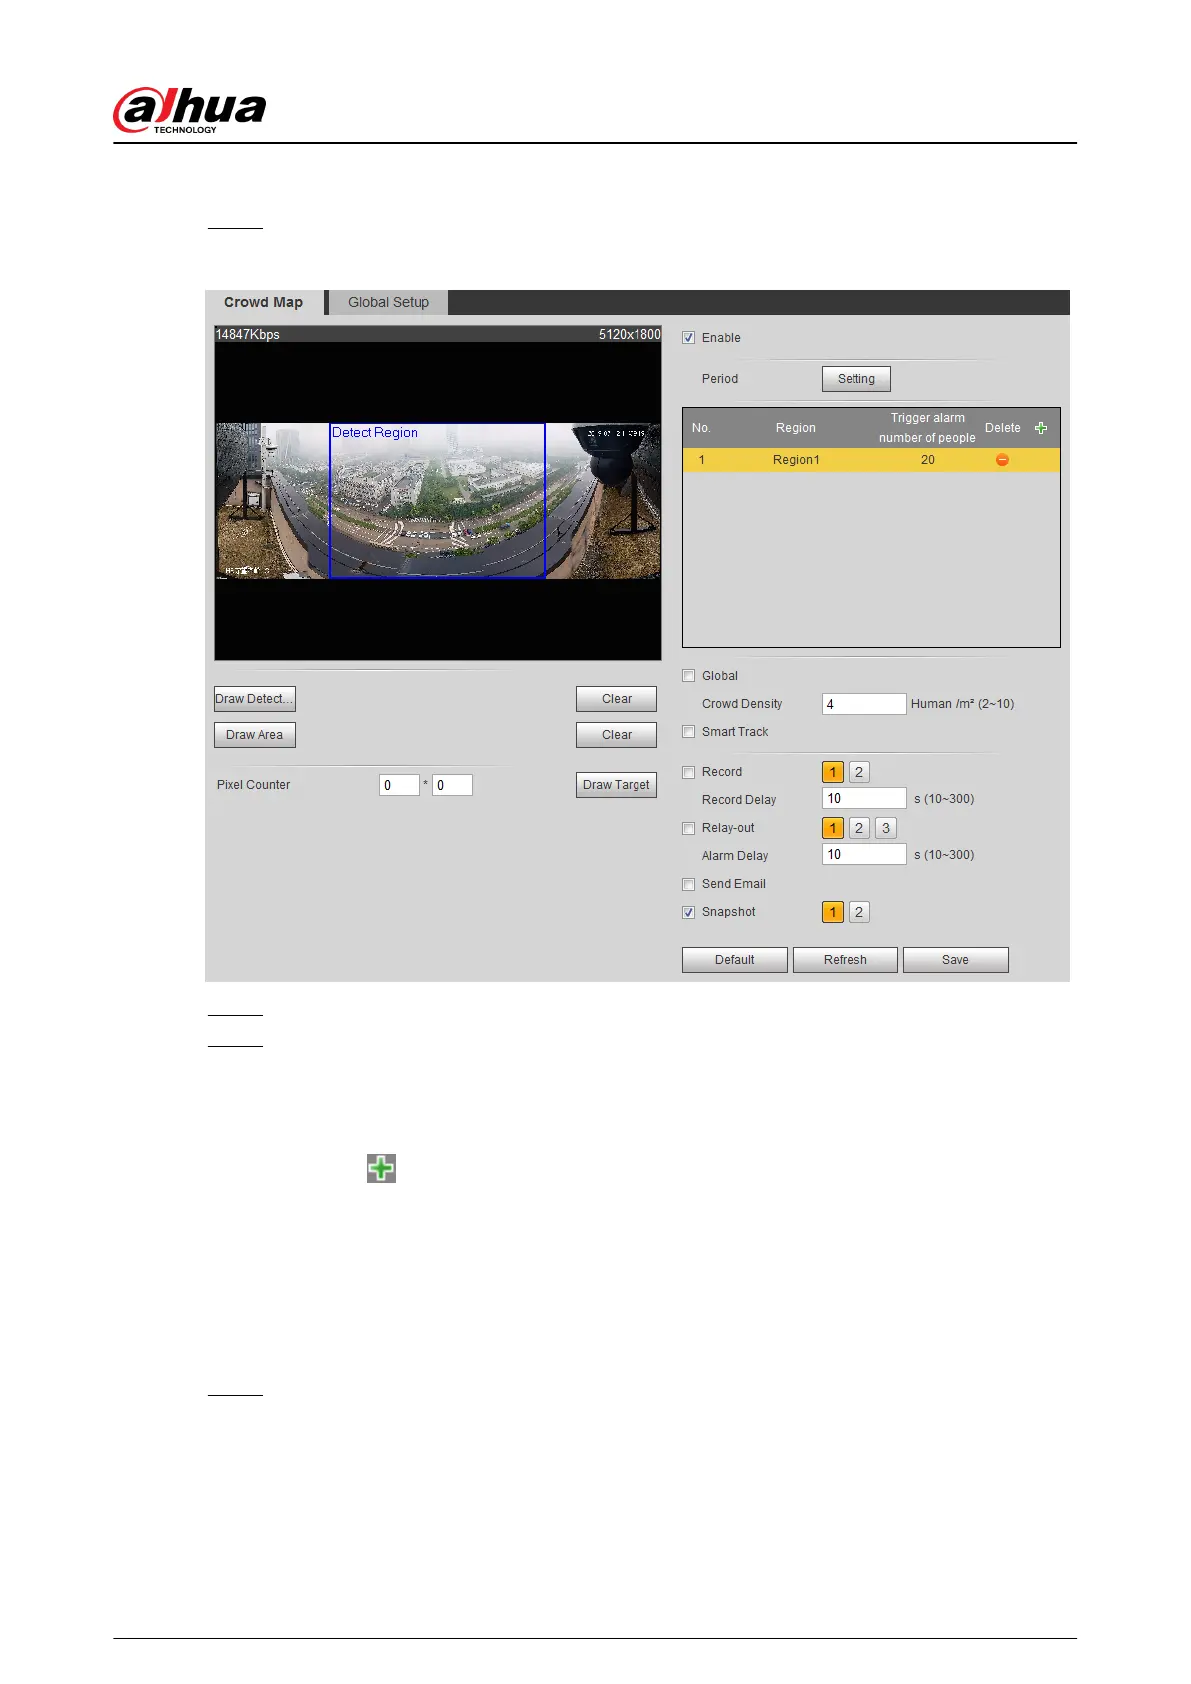Click the Trigger alarm number of people header
Image resolution: width=1191 pixels, height=1684 pixels.
[x=927, y=428]
